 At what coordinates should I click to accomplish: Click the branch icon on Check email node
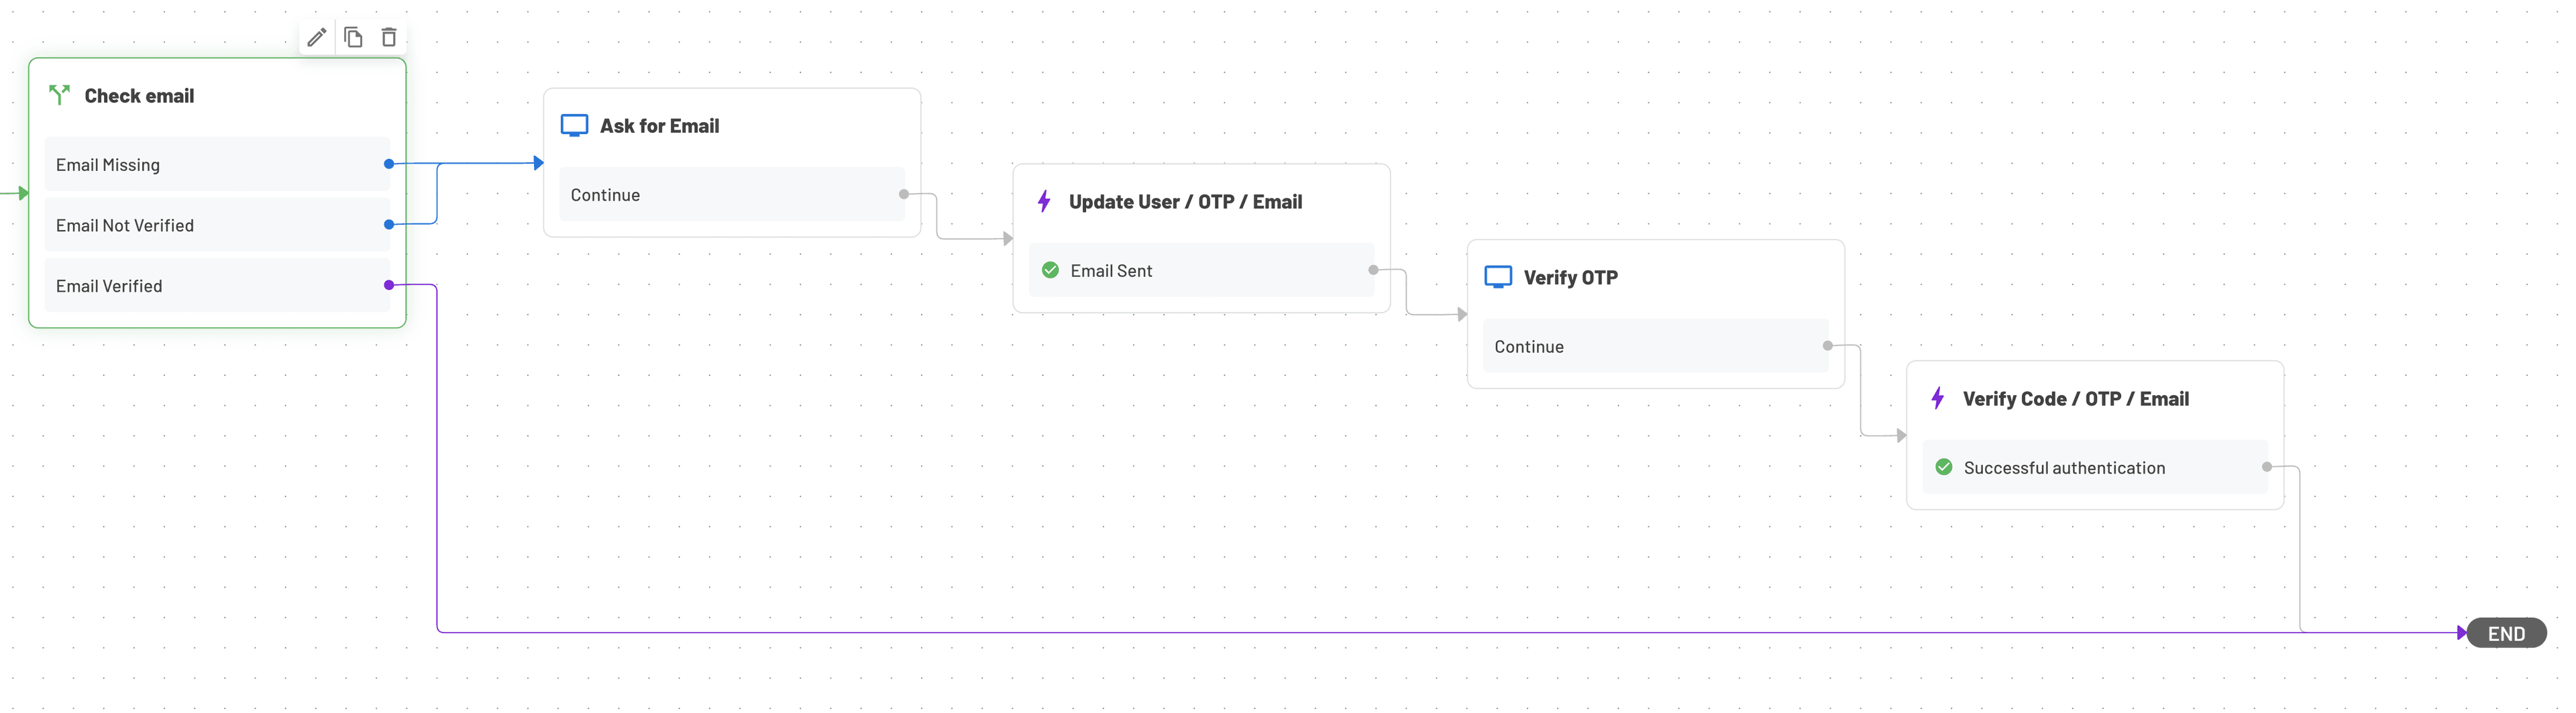(x=60, y=95)
